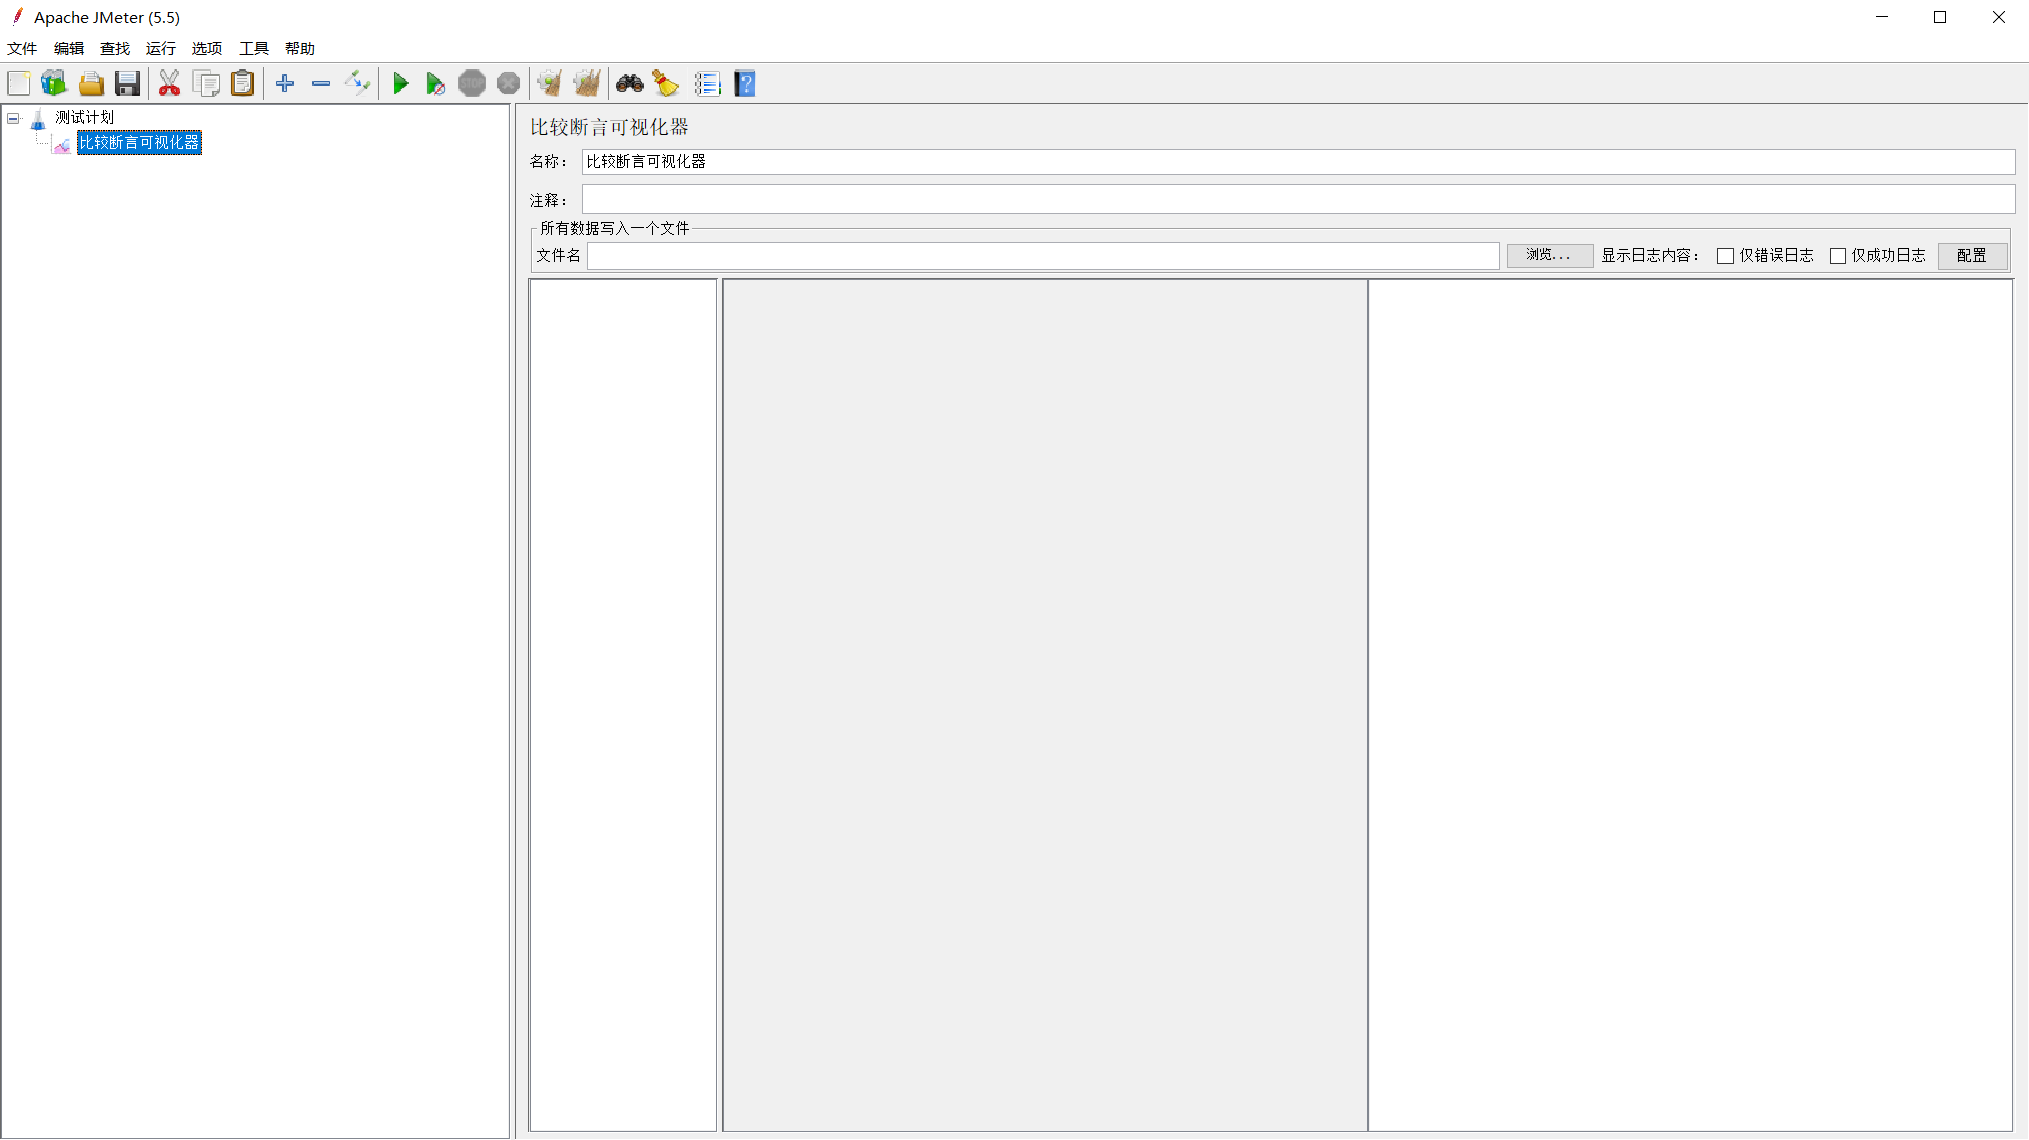Viewport: 2029px width, 1140px height.
Task: Open the 工具 menu
Action: [x=254, y=49]
